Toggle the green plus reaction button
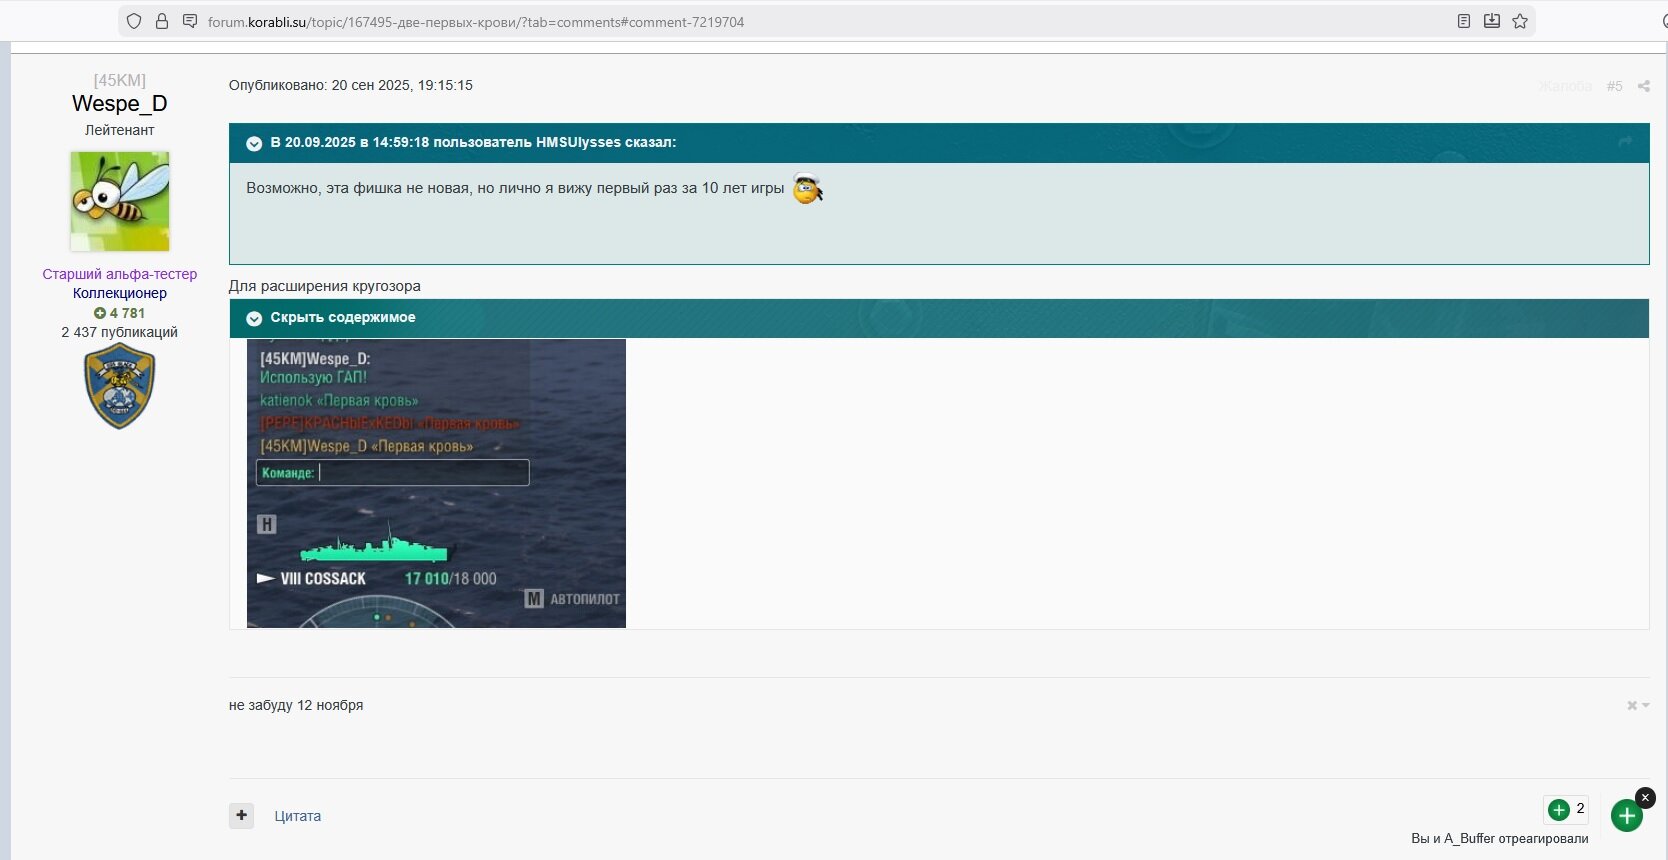Viewport: 1668px width, 860px height. tap(1626, 816)
